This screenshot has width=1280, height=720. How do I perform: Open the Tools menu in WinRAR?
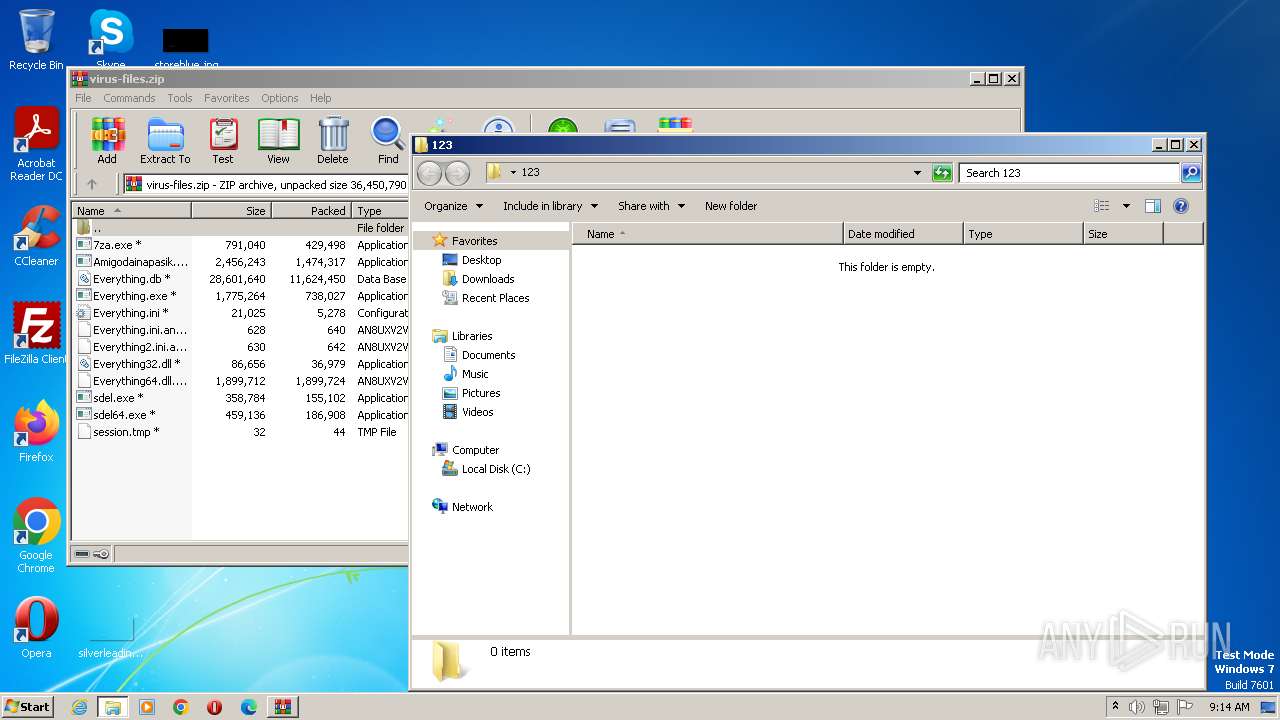[180, 98]
